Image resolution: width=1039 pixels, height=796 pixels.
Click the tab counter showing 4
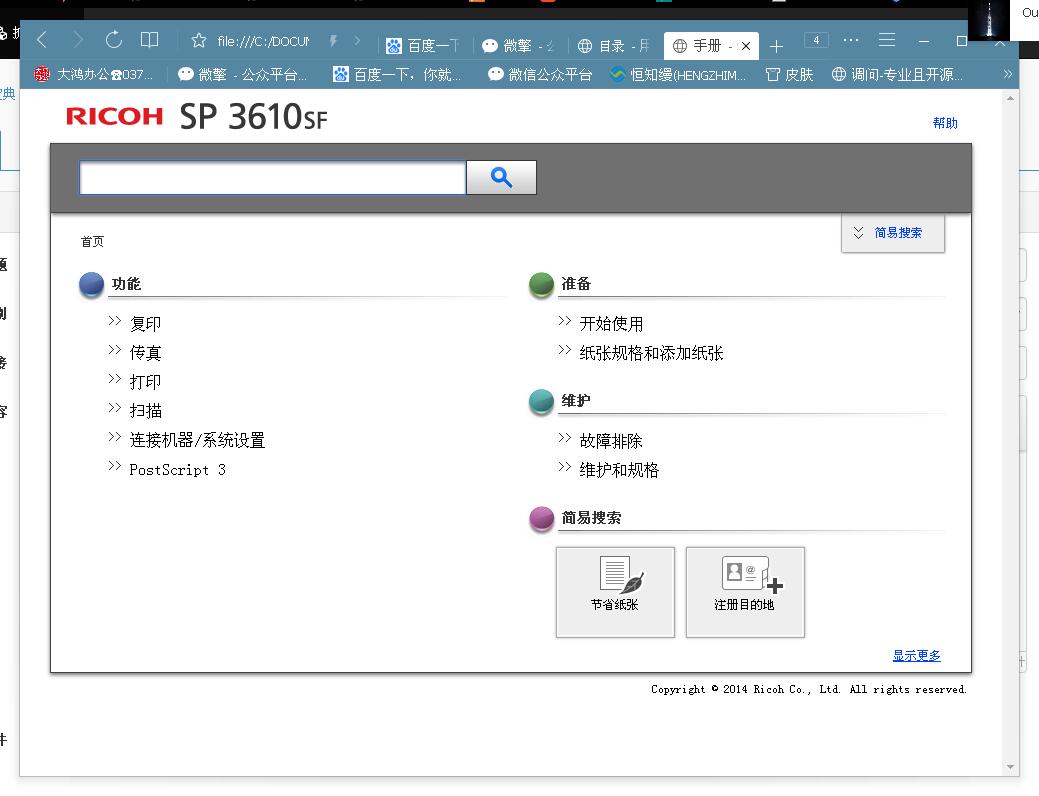click(x=816, y=40)
